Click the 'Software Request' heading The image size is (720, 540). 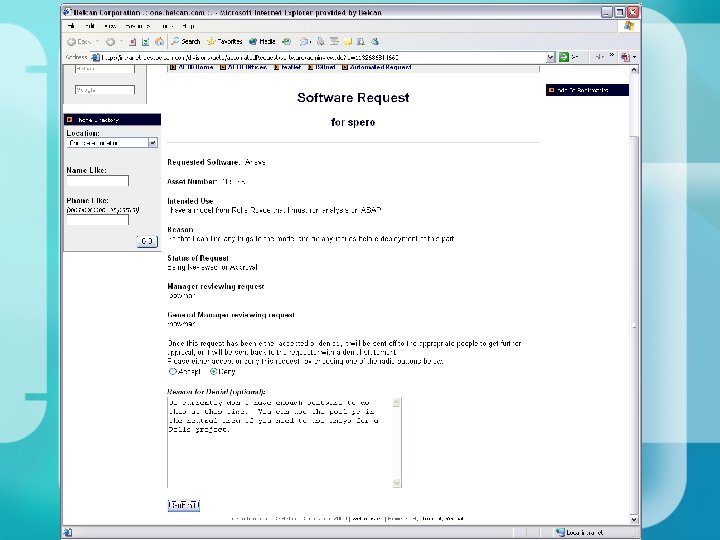[353, 97]
